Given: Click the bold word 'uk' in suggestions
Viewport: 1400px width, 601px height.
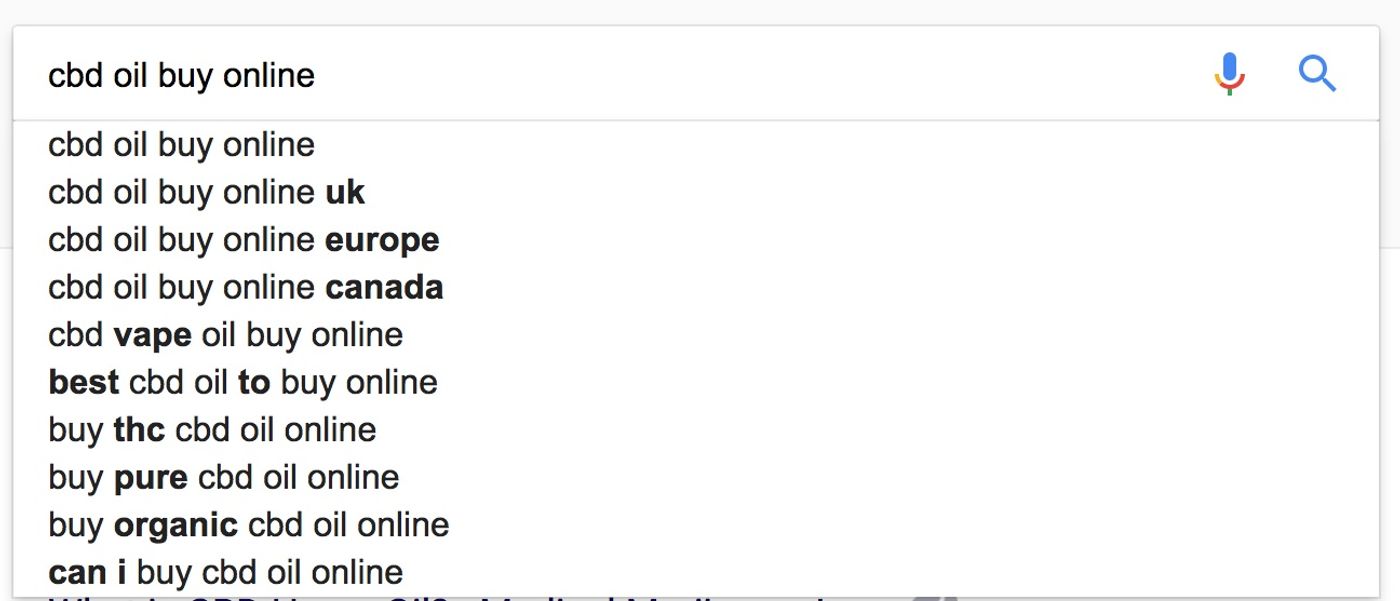Looking at the screenshot, I should coord(345,193).
